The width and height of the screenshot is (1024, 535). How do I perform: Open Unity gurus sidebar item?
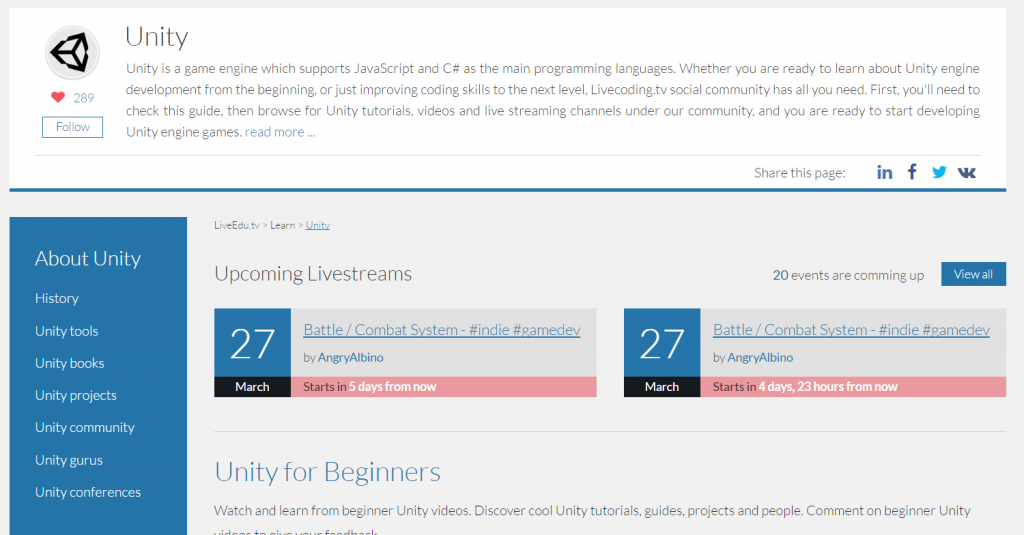coord(69,460)
